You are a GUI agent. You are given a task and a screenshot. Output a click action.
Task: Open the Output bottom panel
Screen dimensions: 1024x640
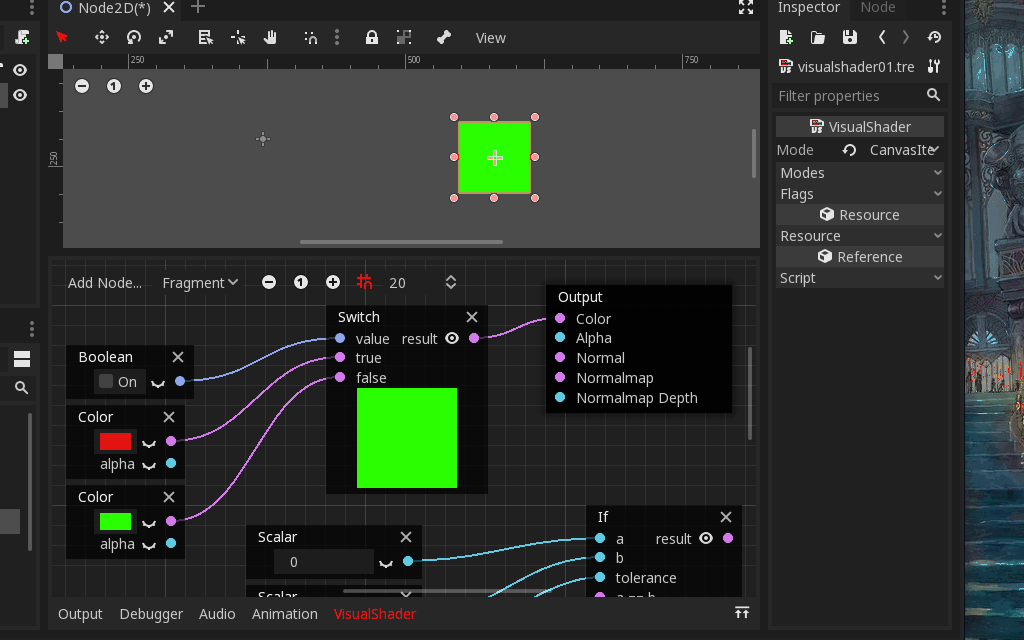(80, 614)
